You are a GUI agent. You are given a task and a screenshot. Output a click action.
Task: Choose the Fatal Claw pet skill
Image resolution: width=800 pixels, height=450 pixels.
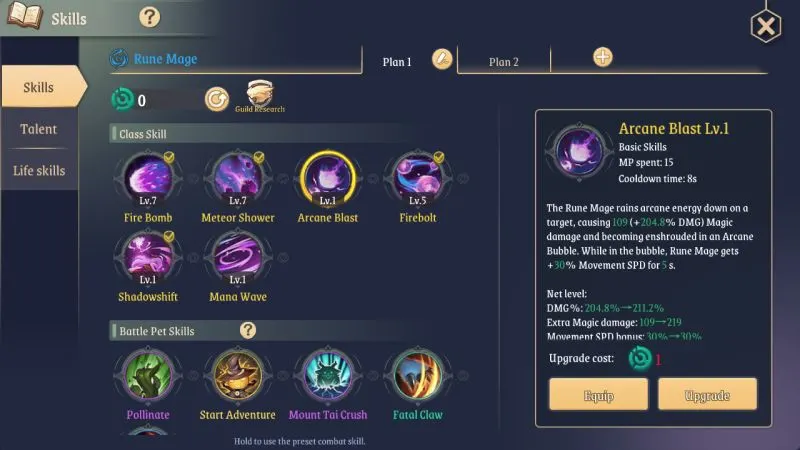tap(417, 375)
